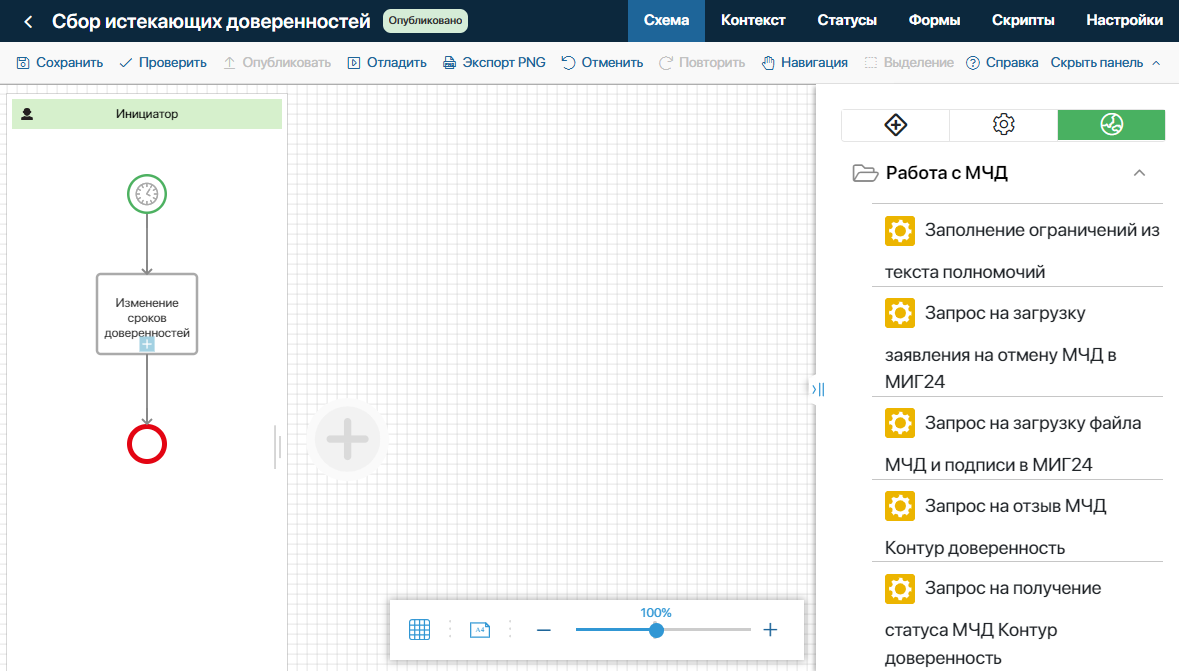Select the green integrations tab in side panel
Image resolution: width=1179 pixels, height=671 pixels.
point(1111,125)
